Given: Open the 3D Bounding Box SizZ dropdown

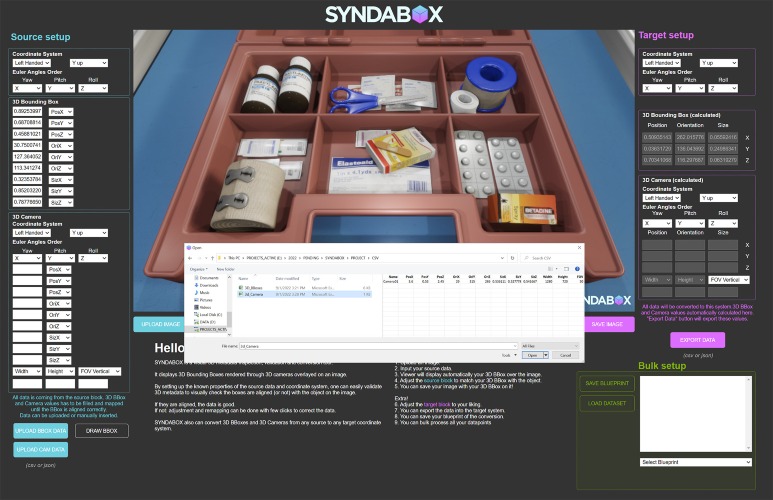Looking at the screenshot, I should [x=61, y=203].
